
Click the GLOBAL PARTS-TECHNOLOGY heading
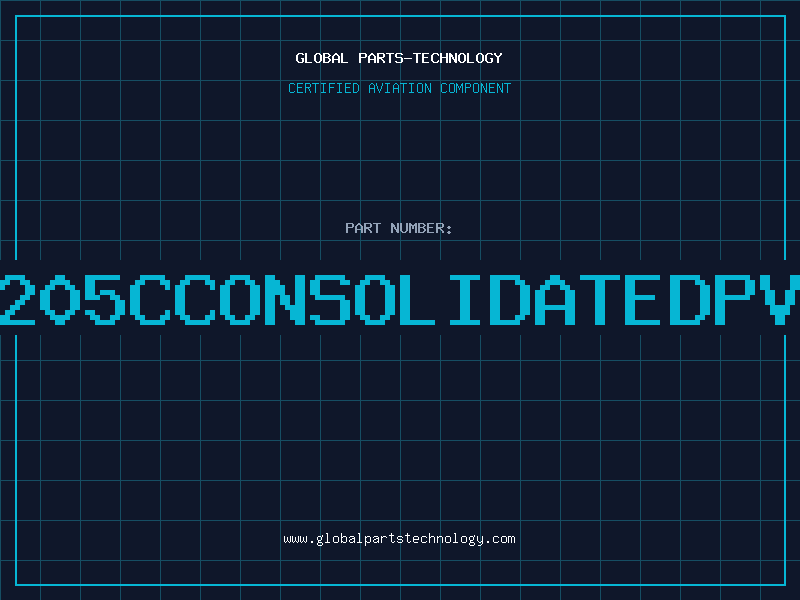point(399,58)
